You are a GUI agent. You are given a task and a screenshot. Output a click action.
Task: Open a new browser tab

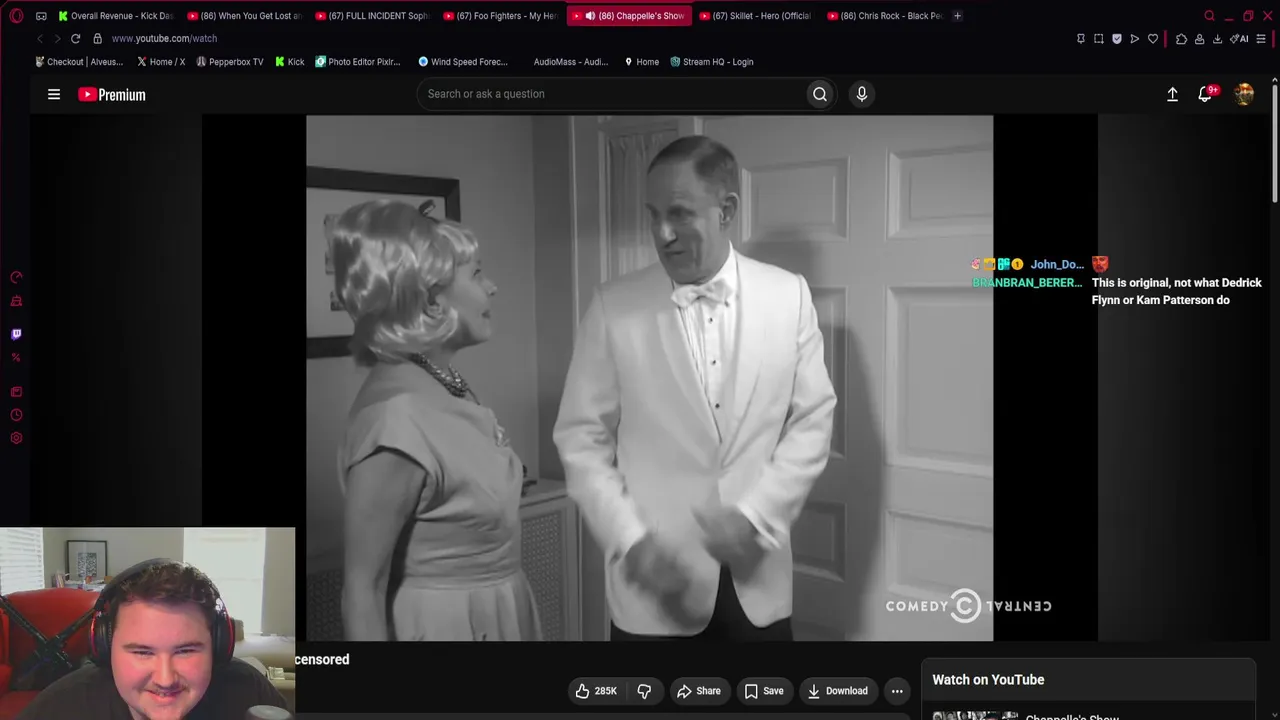pyautogui.click(x=957, y=16)
